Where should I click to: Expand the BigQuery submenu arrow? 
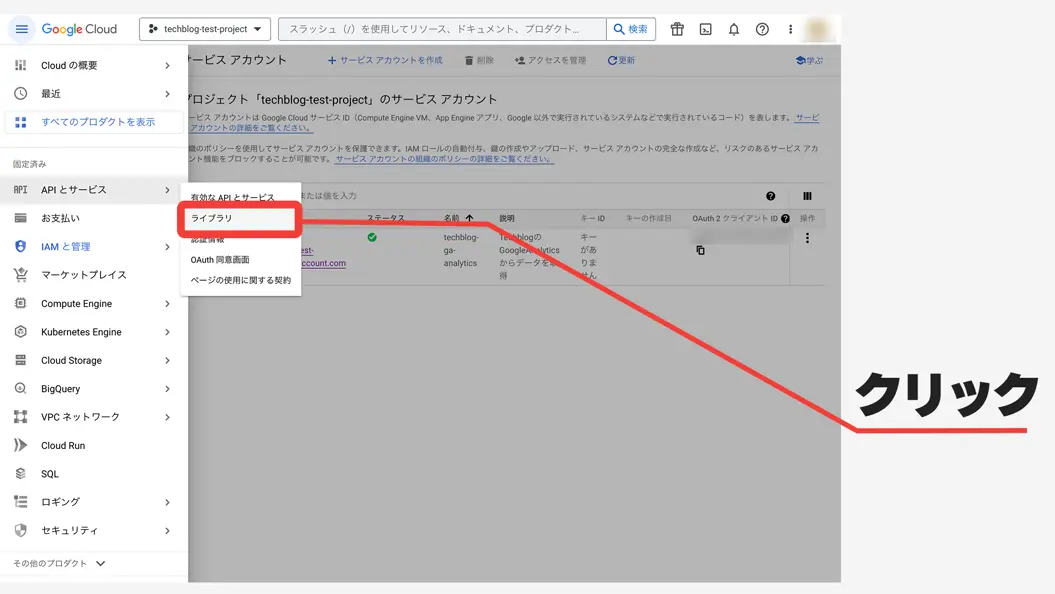tap(167, 389)
